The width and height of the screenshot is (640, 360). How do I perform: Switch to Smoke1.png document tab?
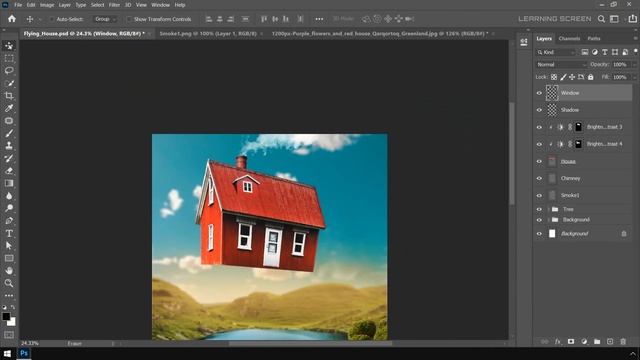pos(208,33)
